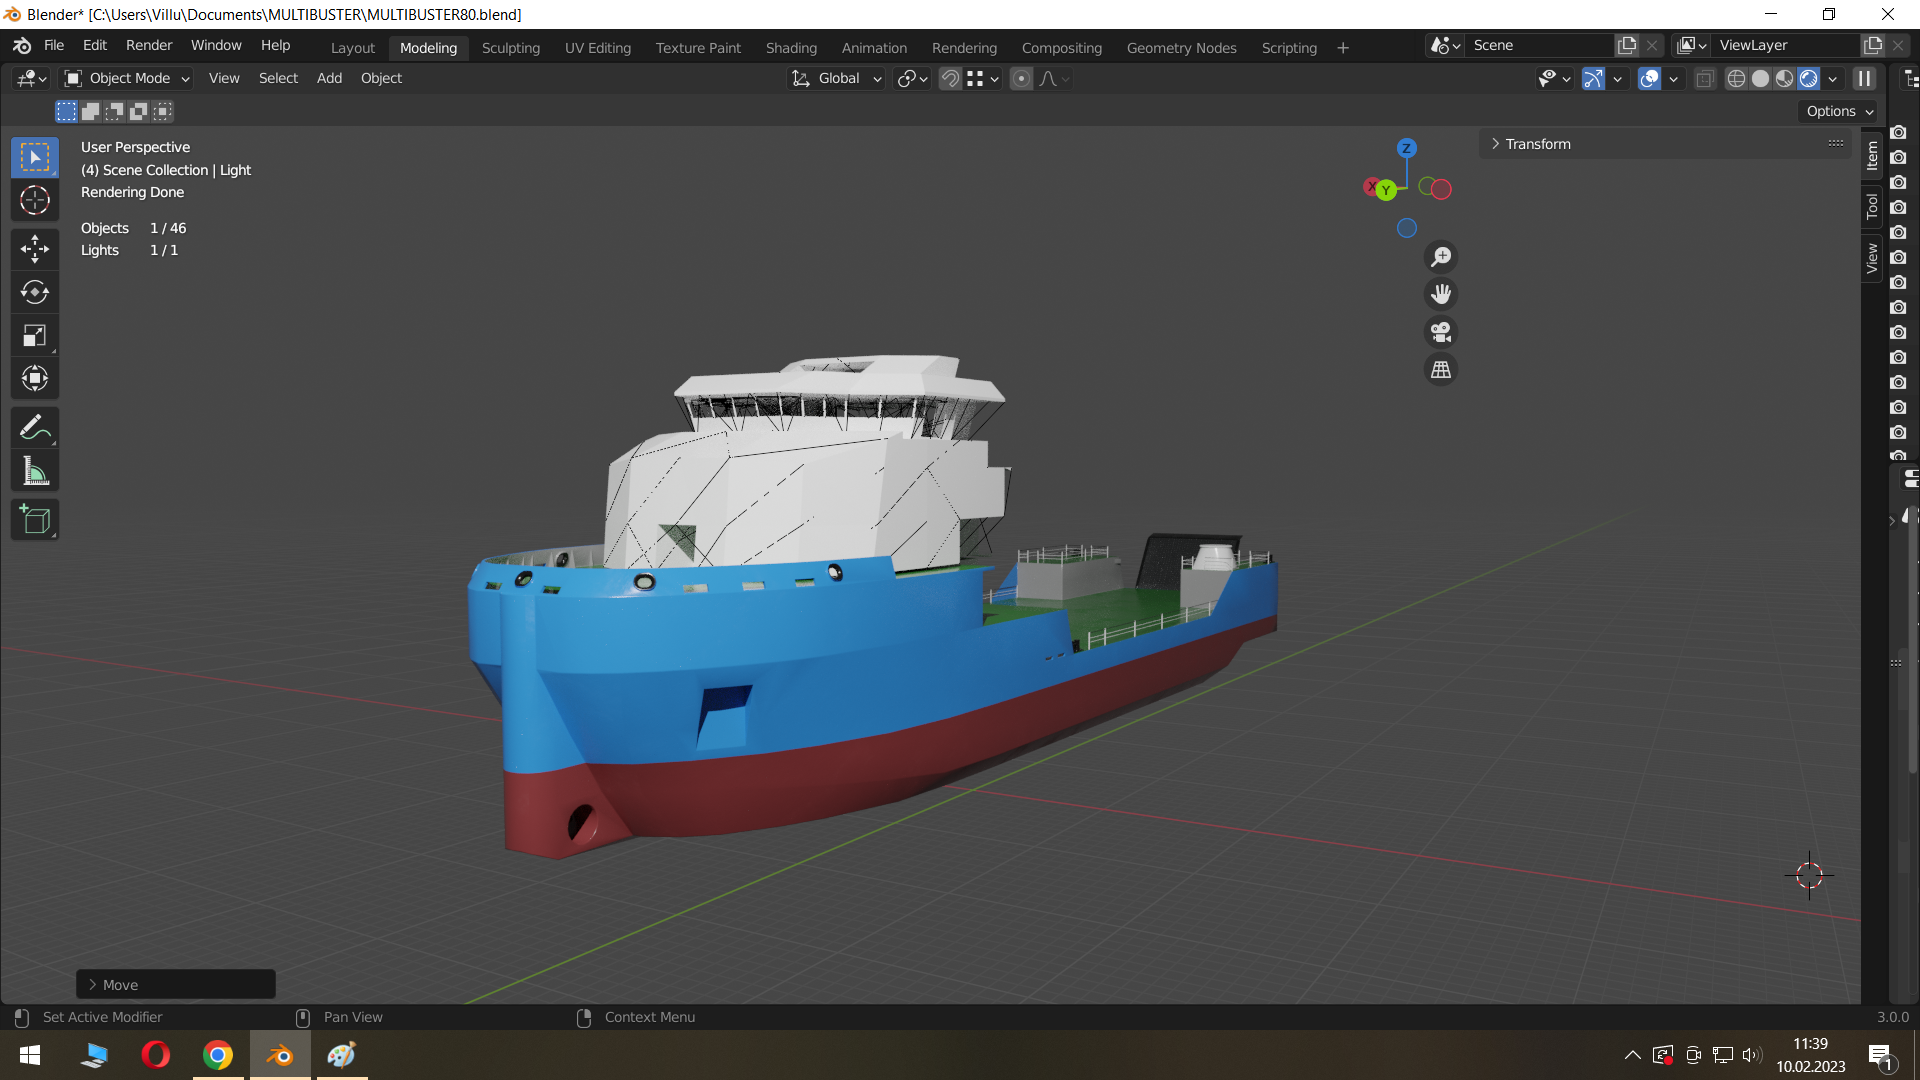Screen dimensions: 1920x1080
Task: Switch to the Geometry Nodes workspace tab
Action: tap(1181, 48)
